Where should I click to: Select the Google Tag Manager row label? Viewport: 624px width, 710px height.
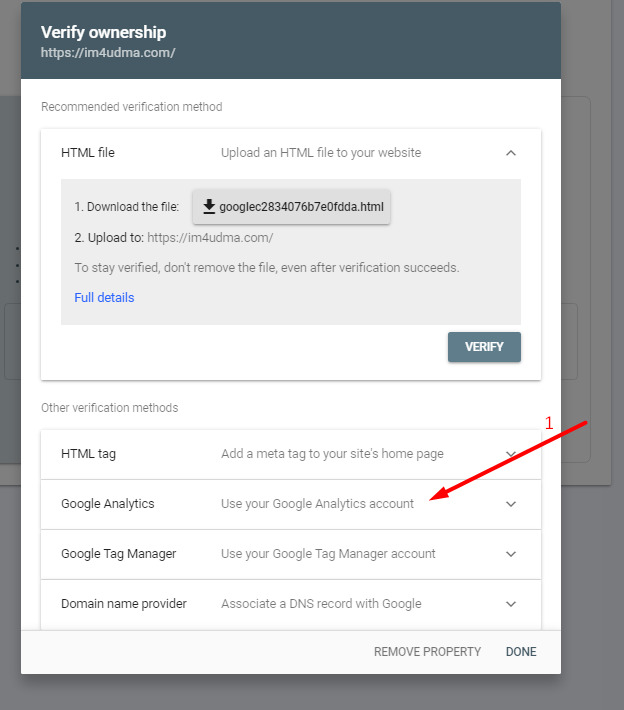(x=119, y=553)
